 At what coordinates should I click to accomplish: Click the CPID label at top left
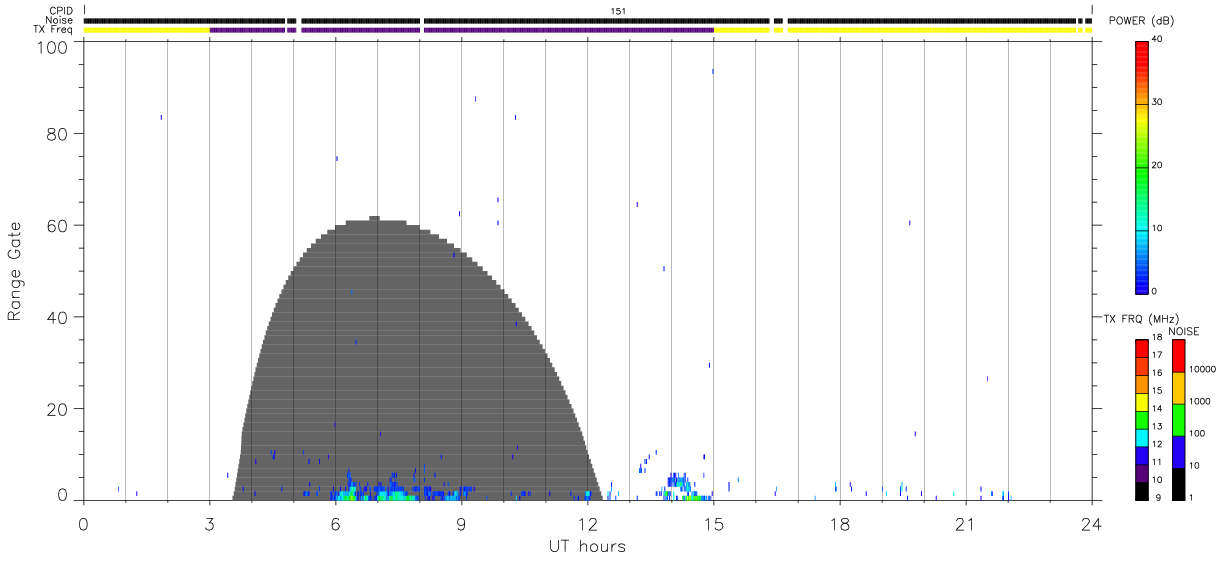(x=61, y=11)
